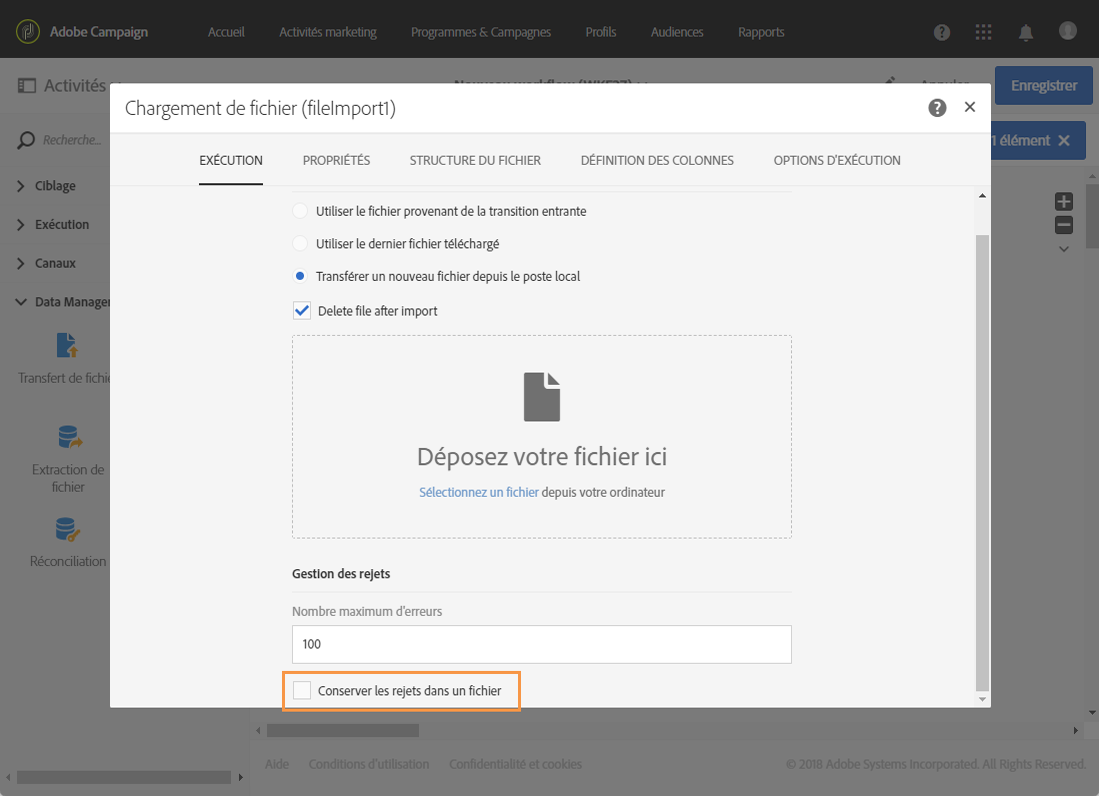1099x796 pixels.
Task: Click the Enregistrer button
Action: coord(1044,85)
